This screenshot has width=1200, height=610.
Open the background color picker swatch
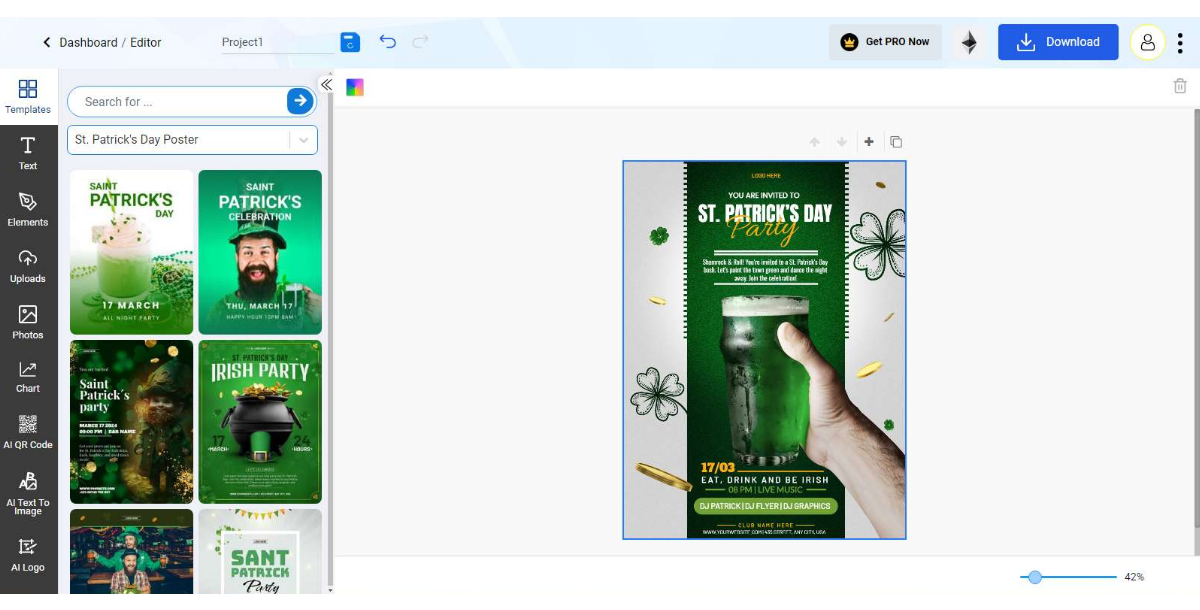pos(355,87)
